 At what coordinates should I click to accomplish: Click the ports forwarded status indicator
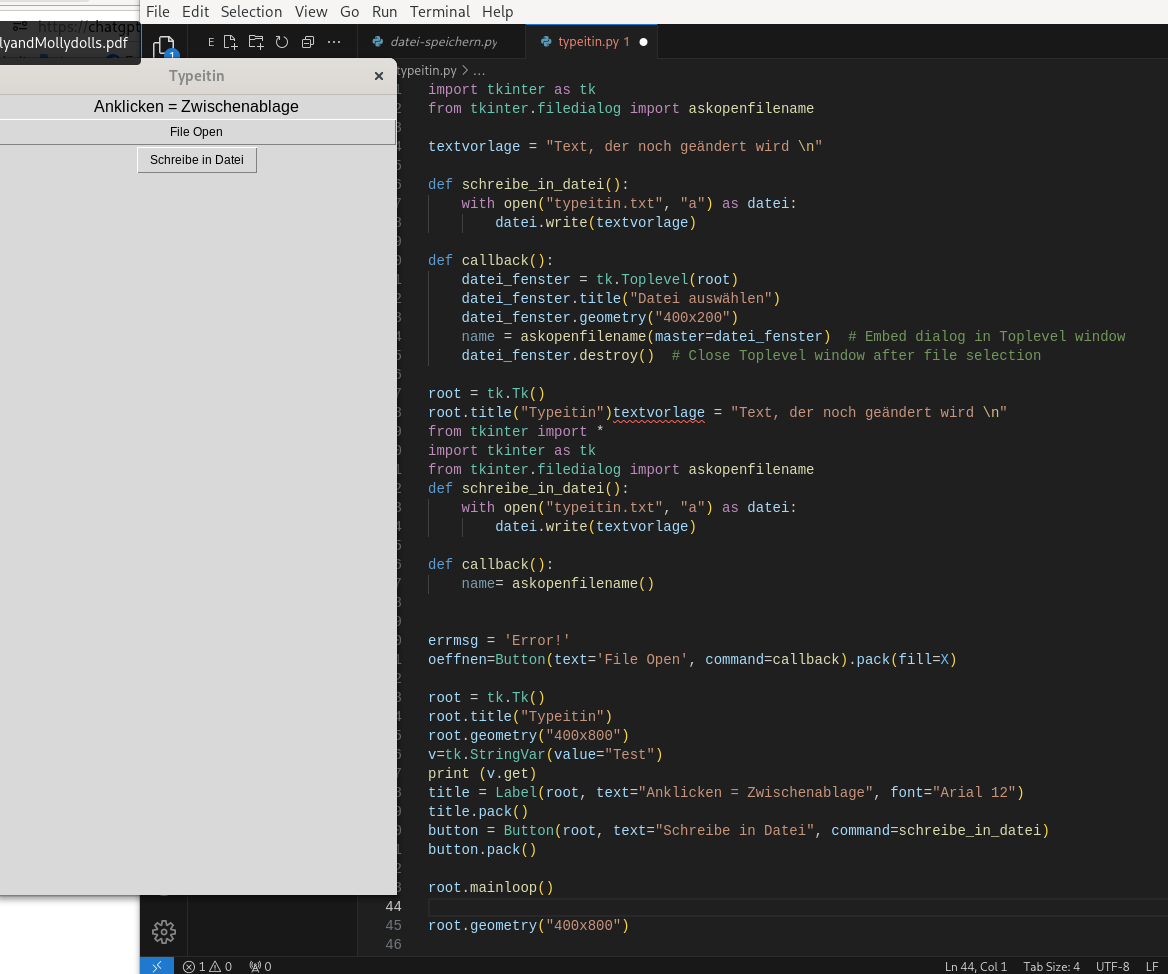[261, 967]
